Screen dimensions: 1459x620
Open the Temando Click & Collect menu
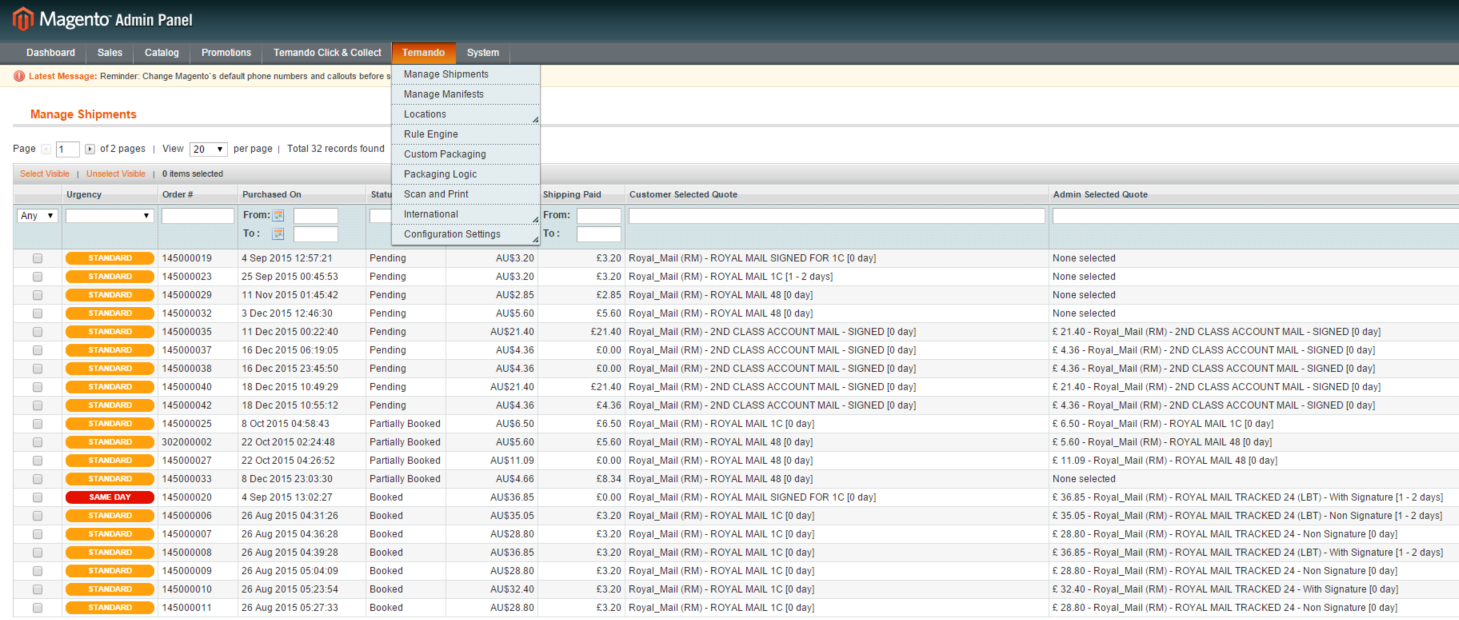[327, 53]
